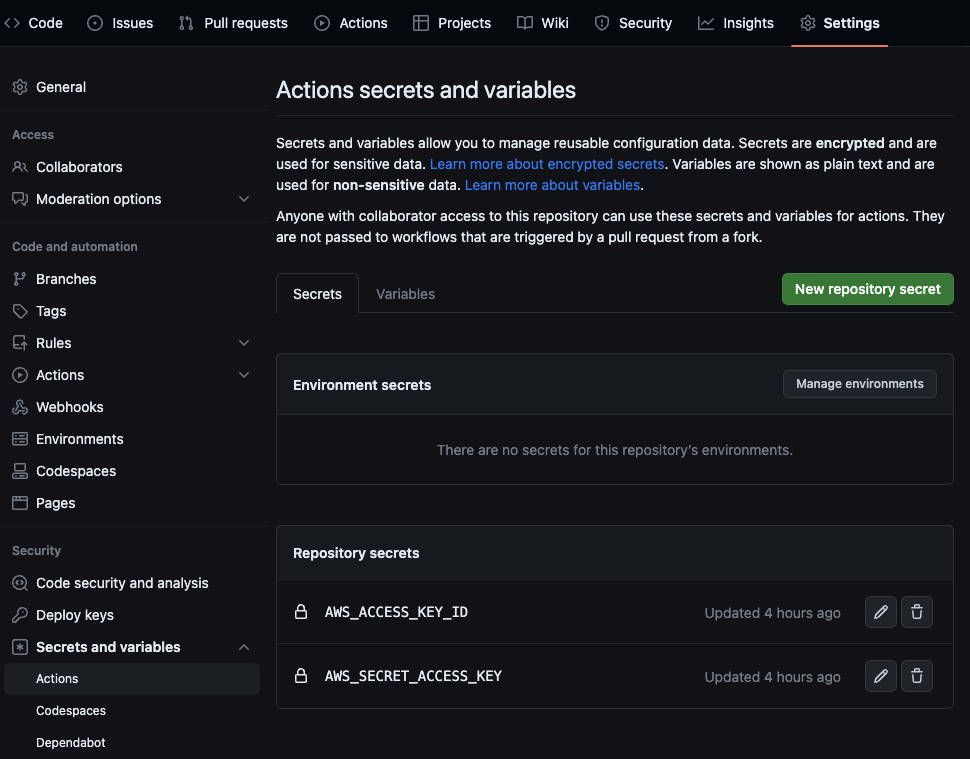
Task: Open the Issues section
Action: click(x=120, y=22)
